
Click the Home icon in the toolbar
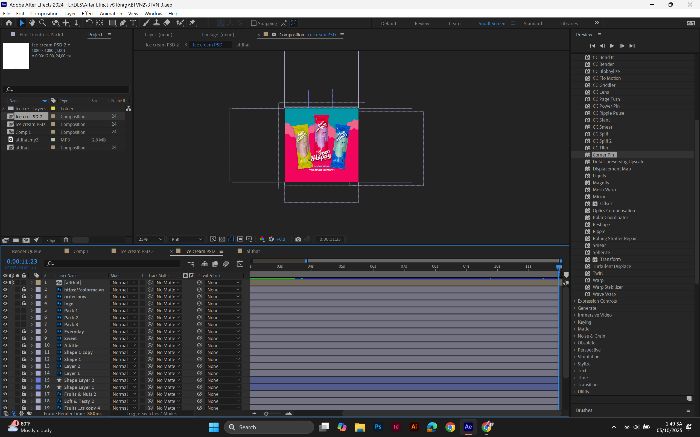click(9, 23)
